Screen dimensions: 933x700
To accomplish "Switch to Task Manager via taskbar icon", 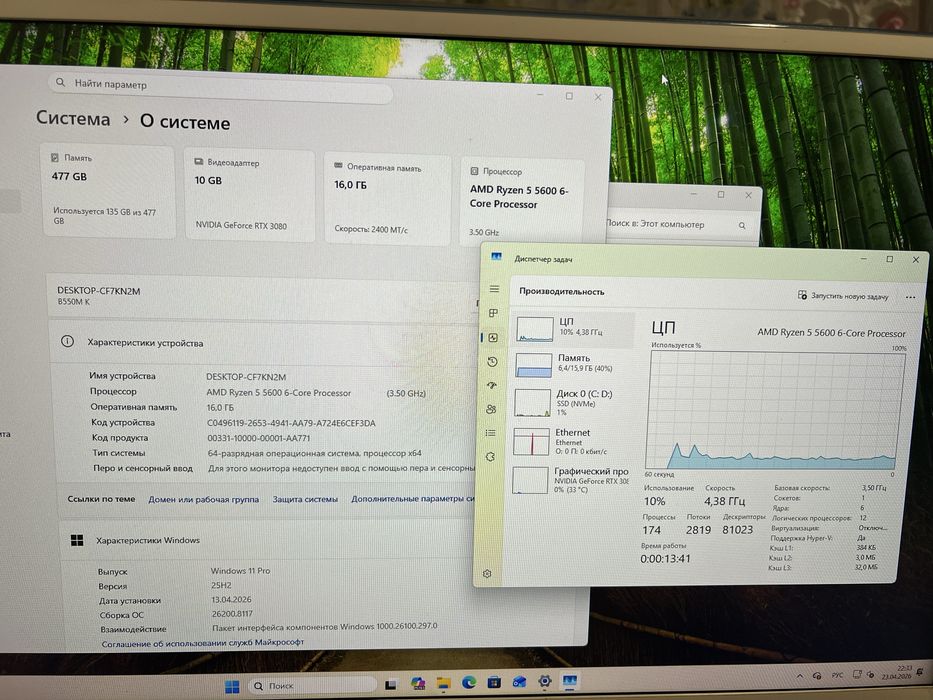I will [570, 680].
